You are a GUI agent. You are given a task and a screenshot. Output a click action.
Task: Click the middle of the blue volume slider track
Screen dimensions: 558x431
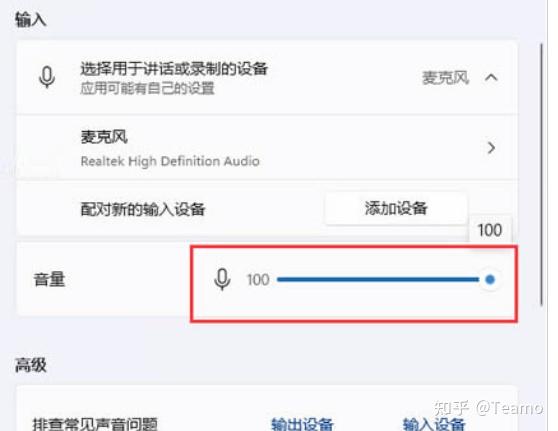[378, 279]
